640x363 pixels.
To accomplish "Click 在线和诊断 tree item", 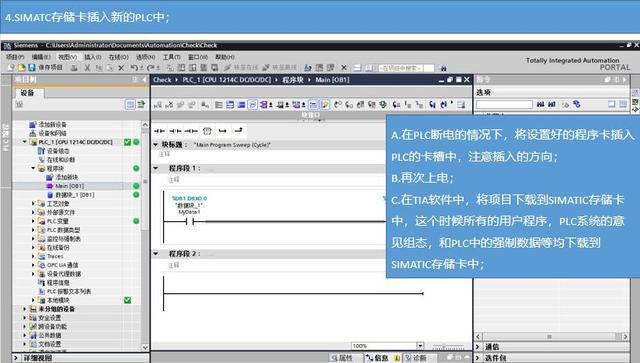I will point(61,160).
